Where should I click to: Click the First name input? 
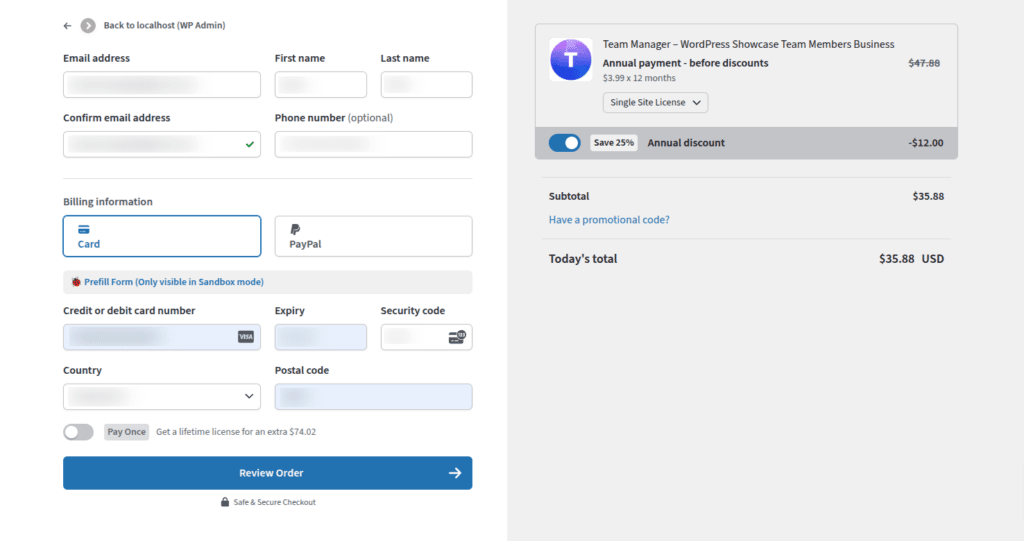321,85
